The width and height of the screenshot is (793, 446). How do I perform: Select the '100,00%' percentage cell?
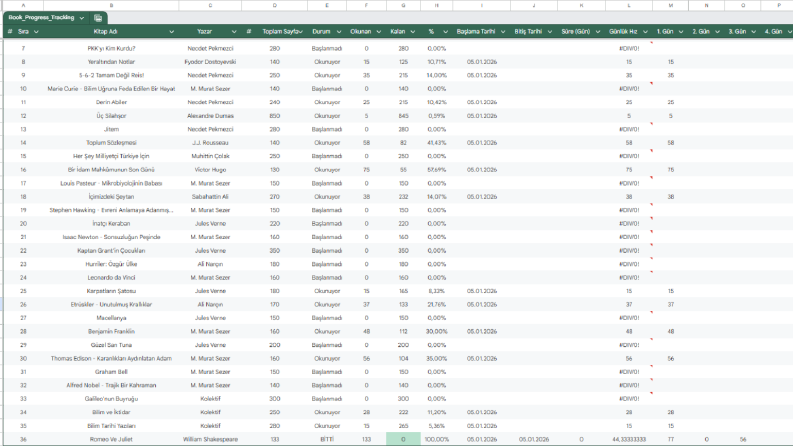coord(436,439)
